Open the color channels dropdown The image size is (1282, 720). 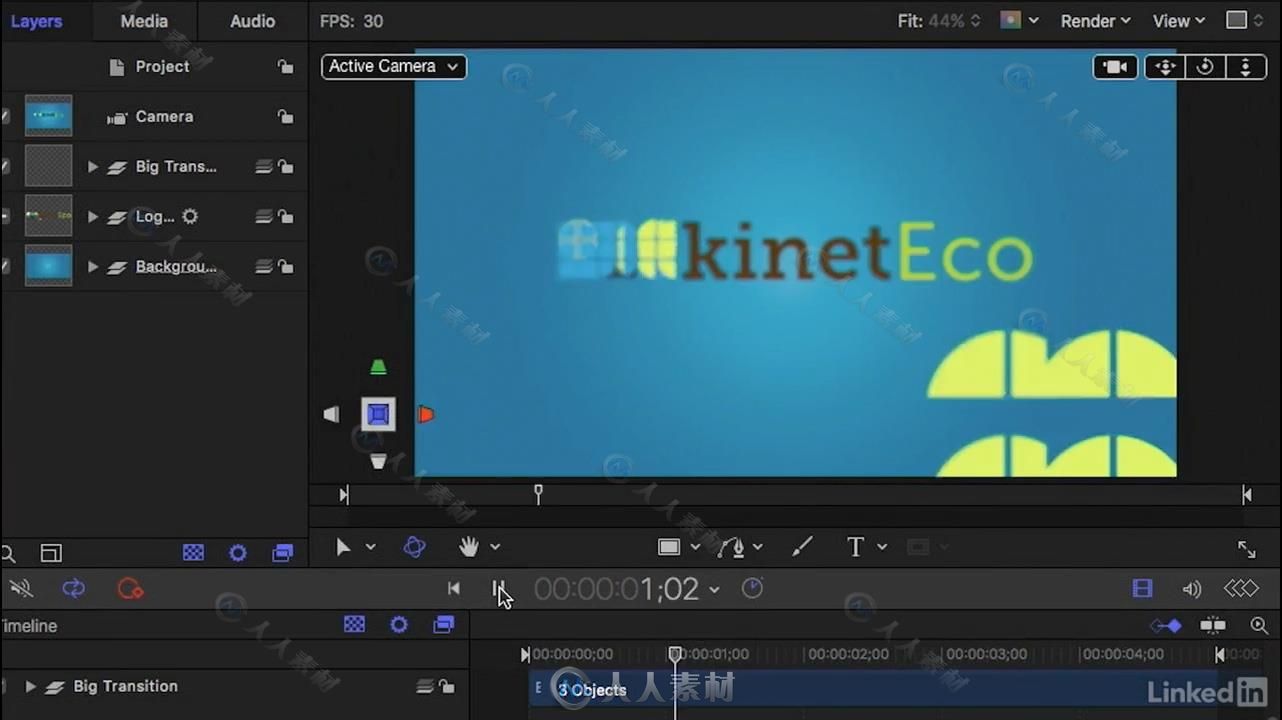coord(1020,21)
